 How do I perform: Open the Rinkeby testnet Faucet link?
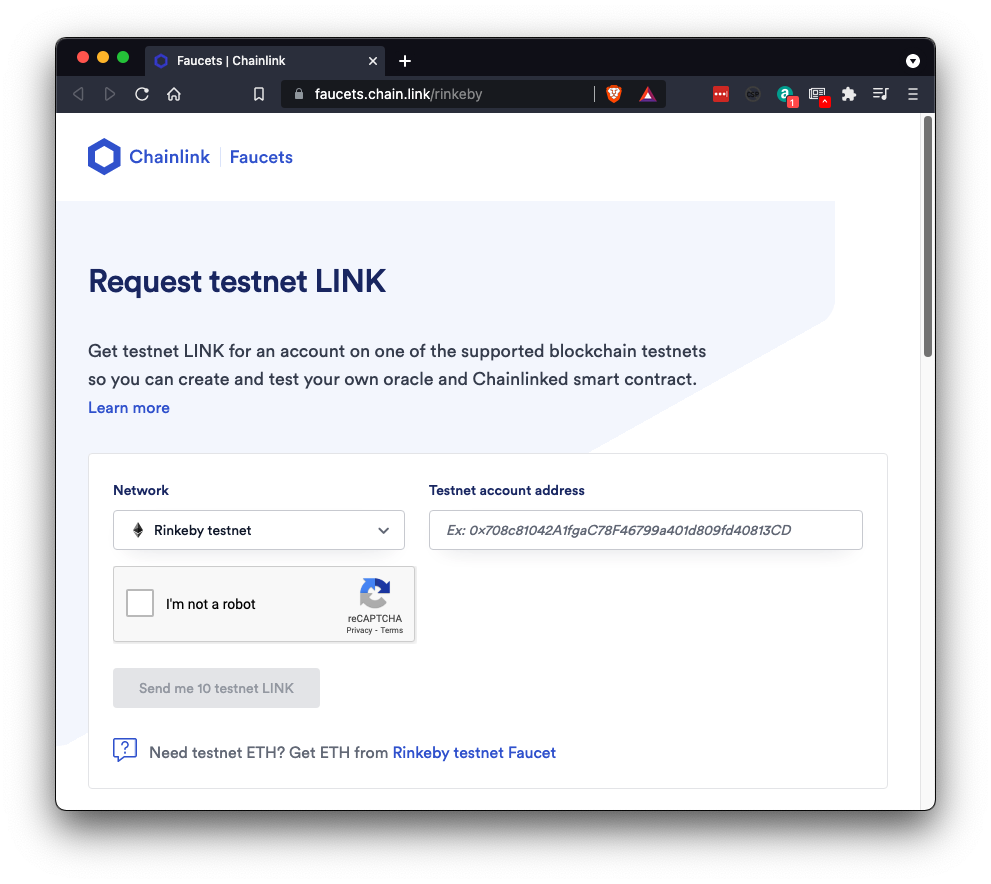pos(474,752)
